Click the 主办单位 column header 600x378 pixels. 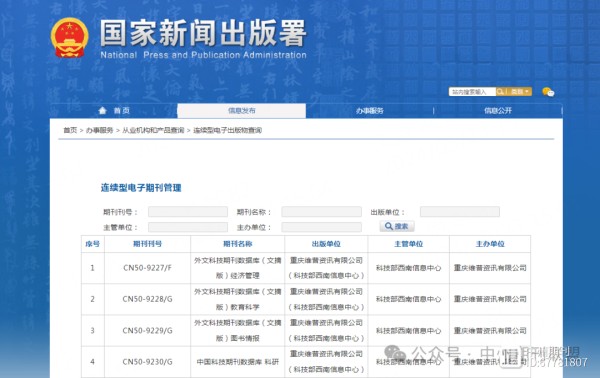tap(490, 244)
